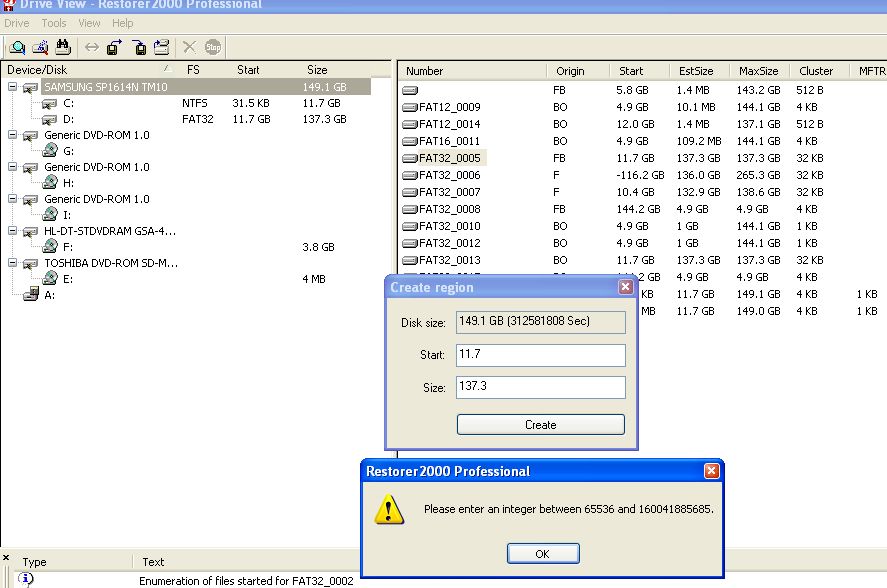The image size is (887, 588).
Task: Click the create image file floppy icon
Action: [x=115, y=48]
